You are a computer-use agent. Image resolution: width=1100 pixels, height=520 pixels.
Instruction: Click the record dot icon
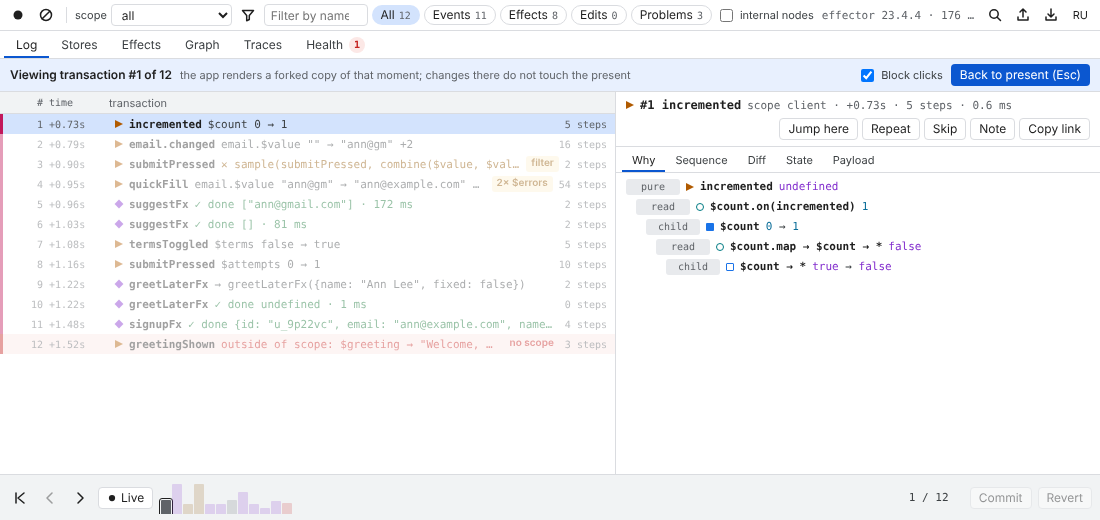point(18,15)
